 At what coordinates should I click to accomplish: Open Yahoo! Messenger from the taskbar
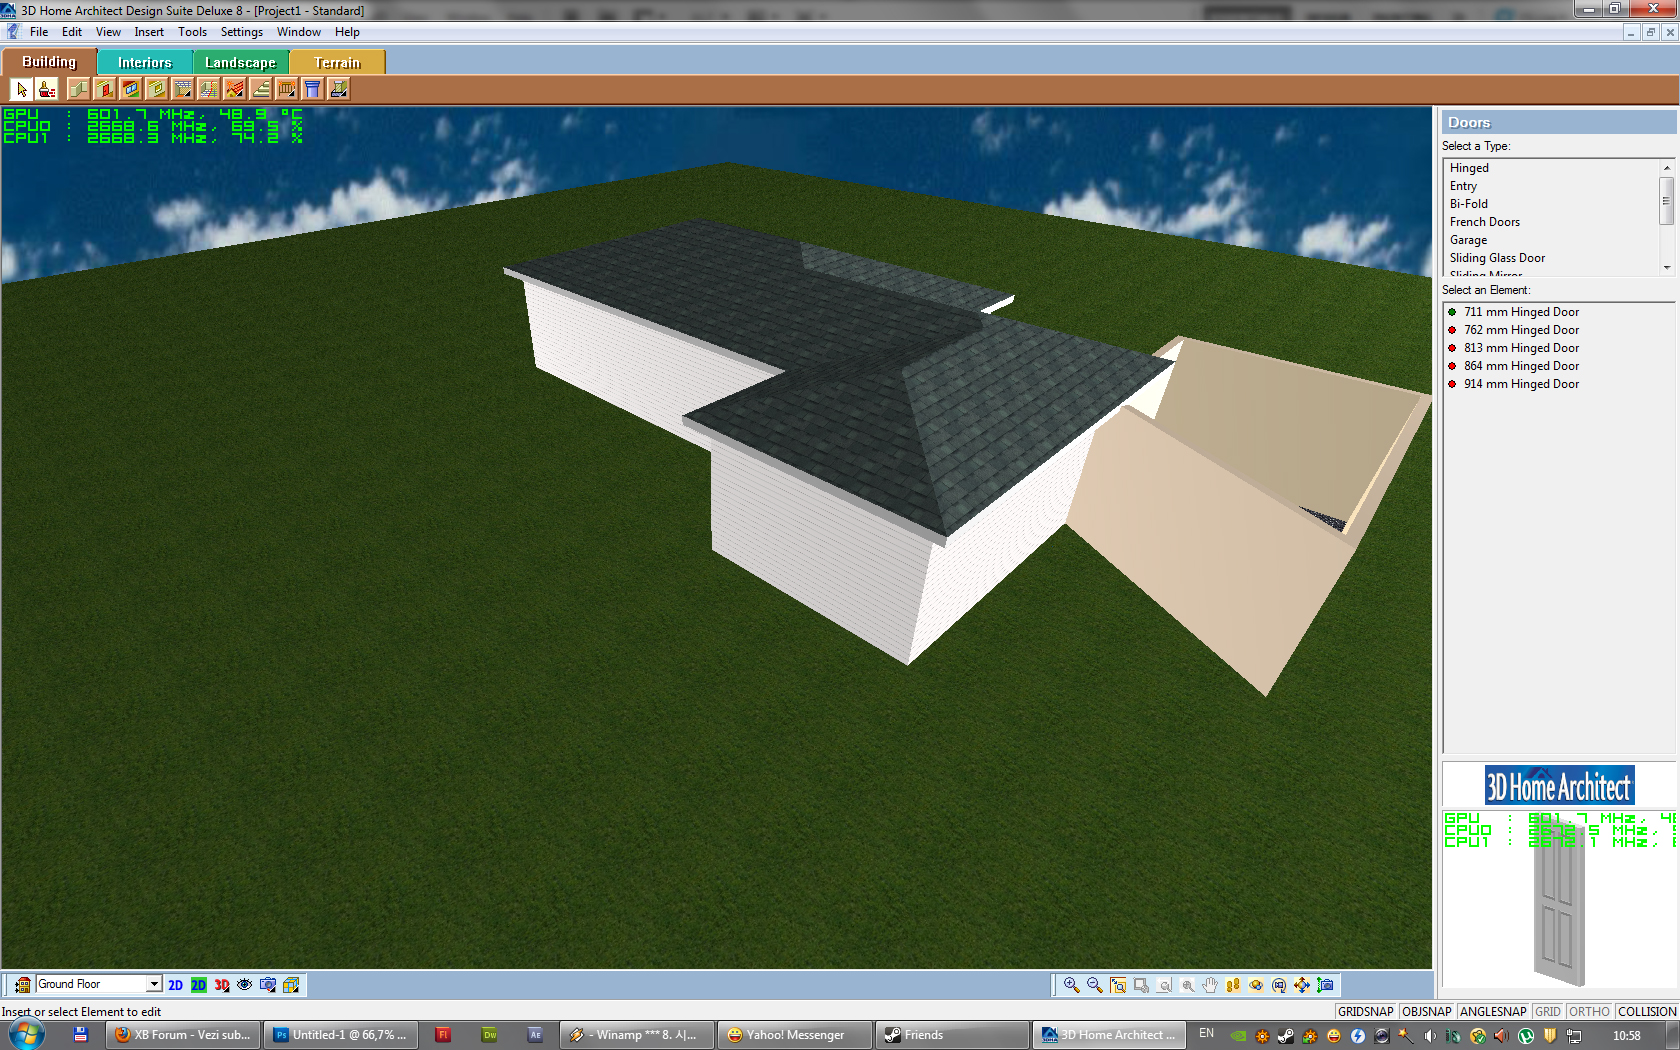[x=794, y=1035]
